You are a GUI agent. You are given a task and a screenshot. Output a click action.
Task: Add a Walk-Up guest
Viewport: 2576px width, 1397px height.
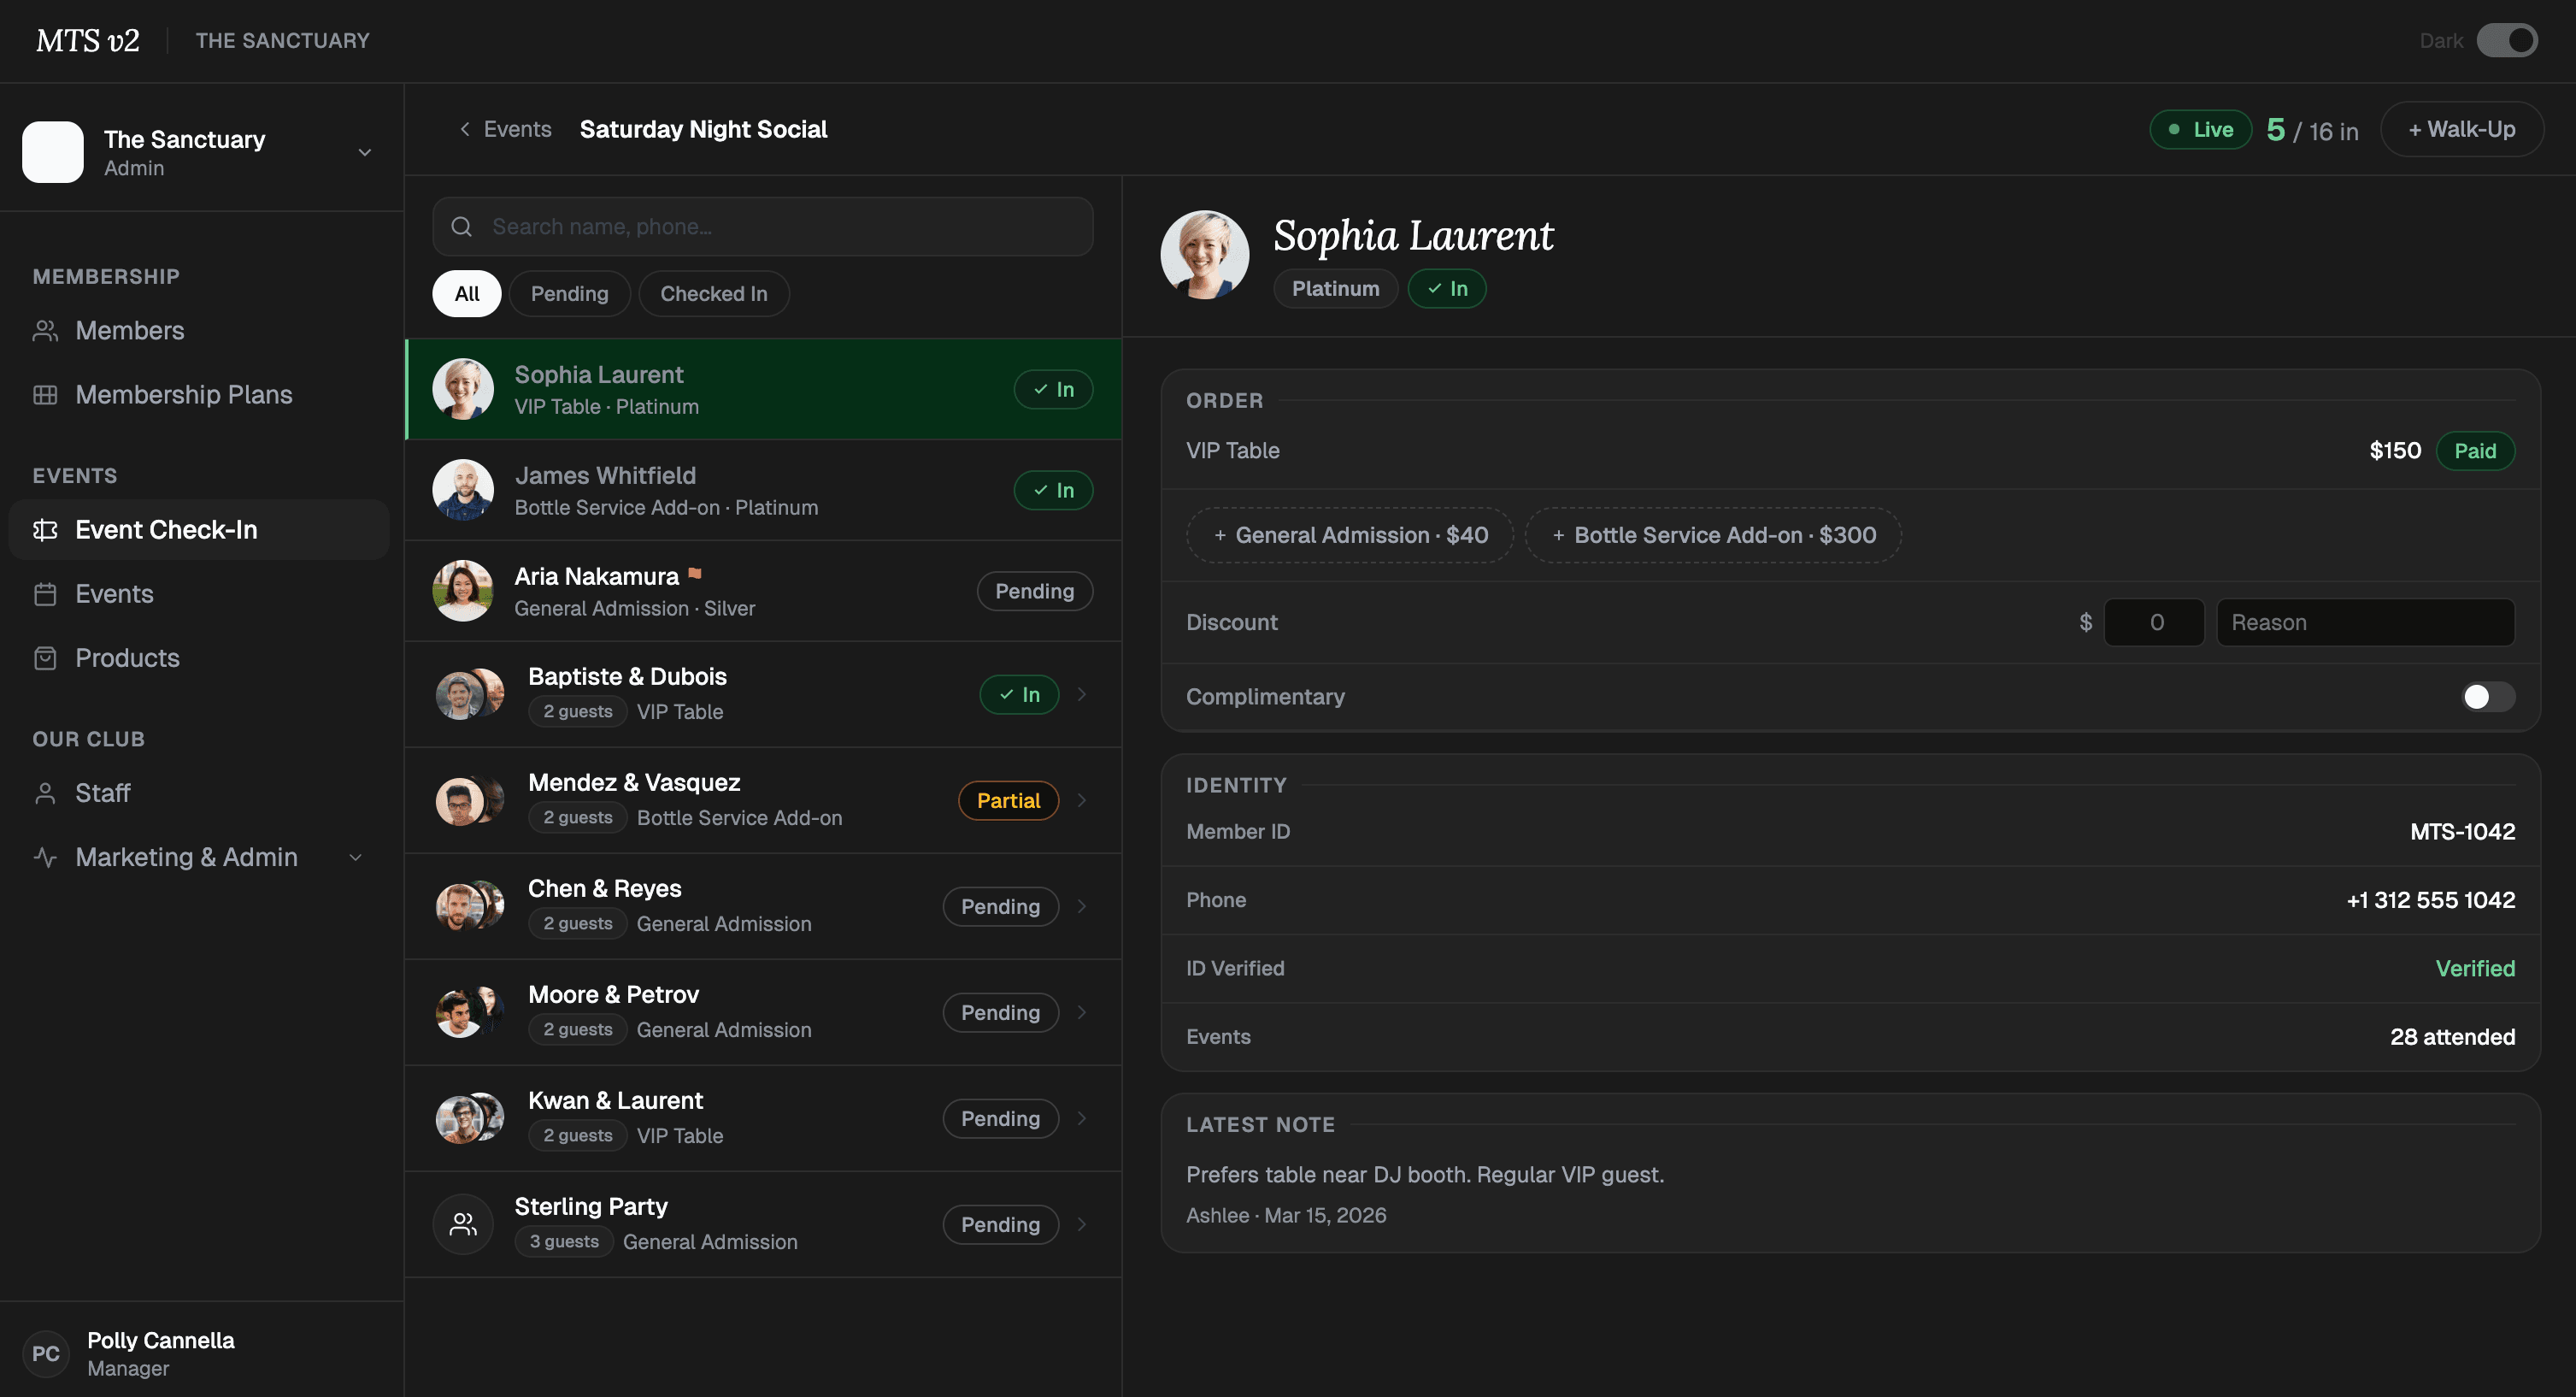(2462, 129)
